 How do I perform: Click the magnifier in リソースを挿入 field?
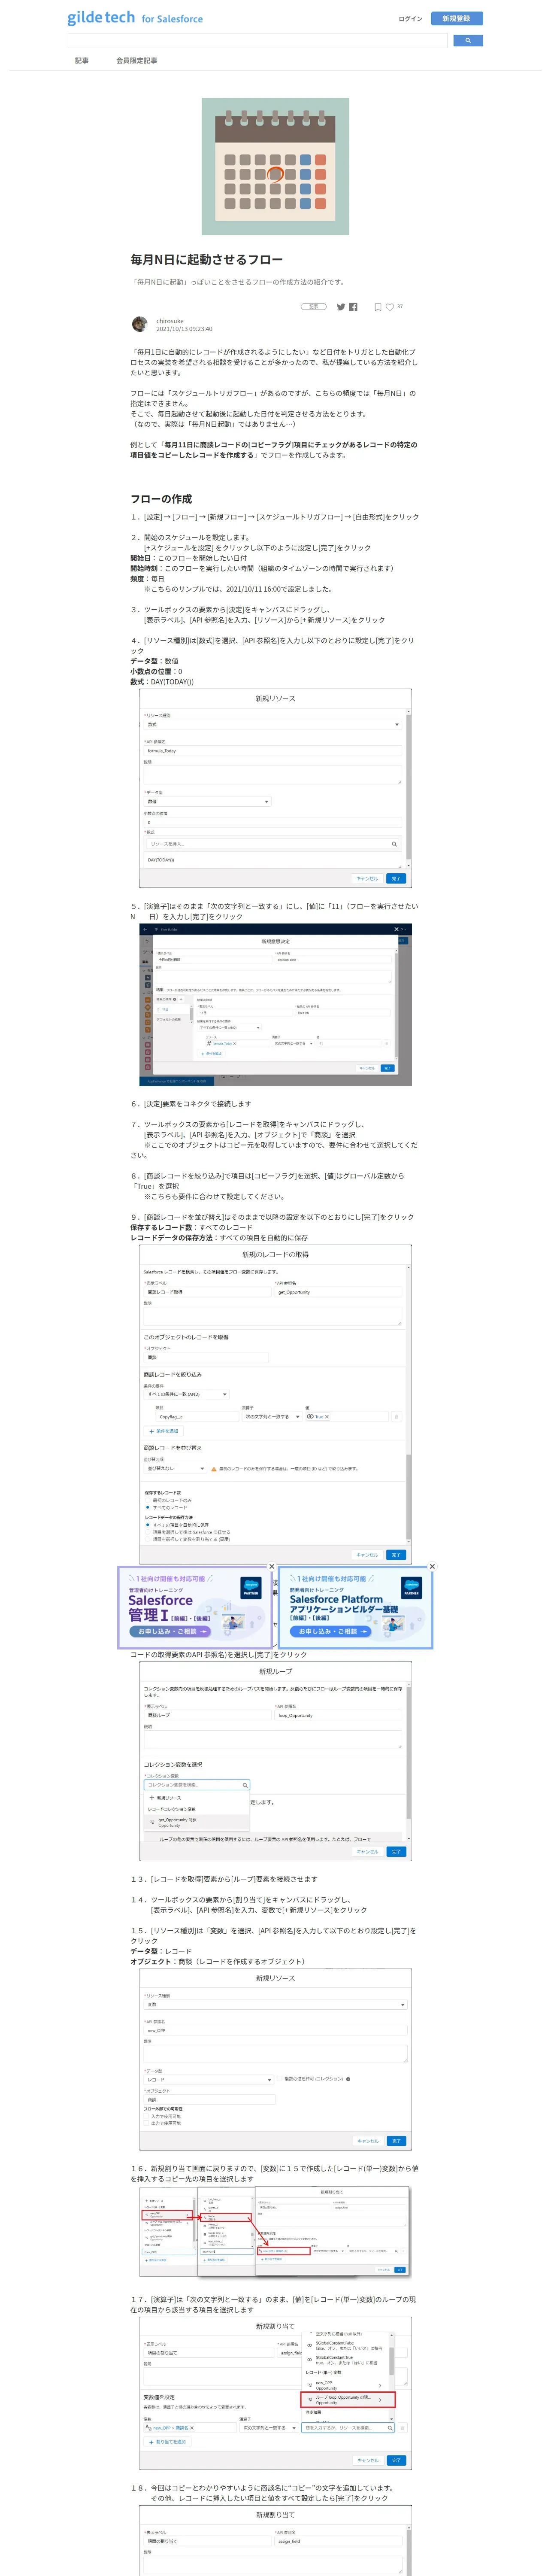[x=394, y=843]
